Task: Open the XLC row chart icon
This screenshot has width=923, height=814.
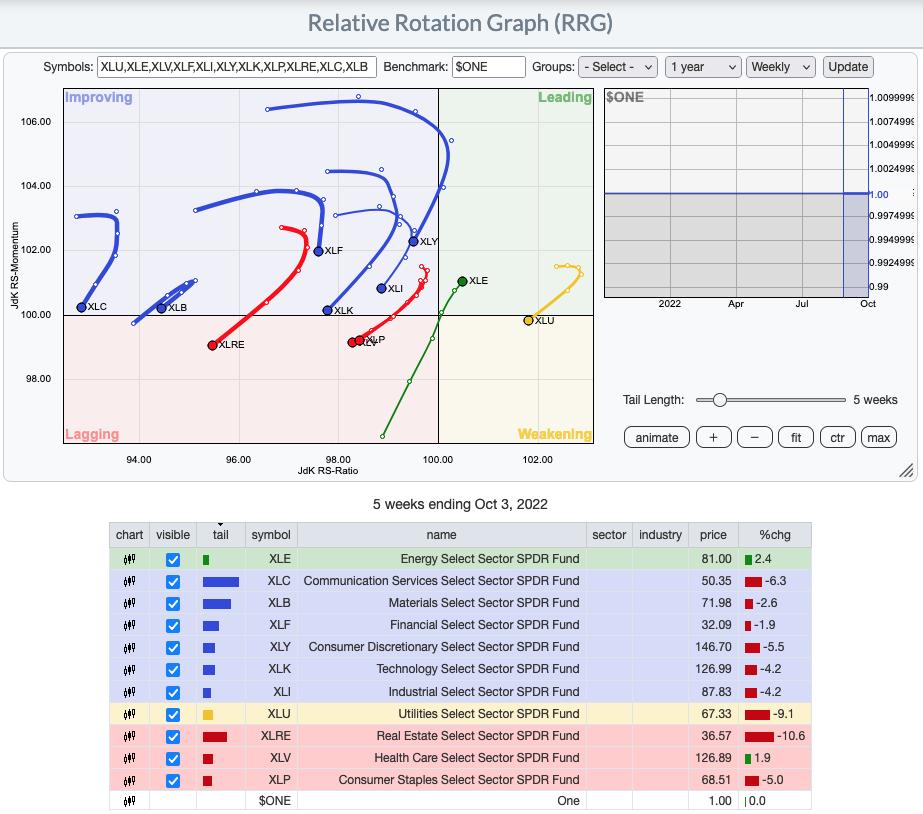Action: [130, 581]
